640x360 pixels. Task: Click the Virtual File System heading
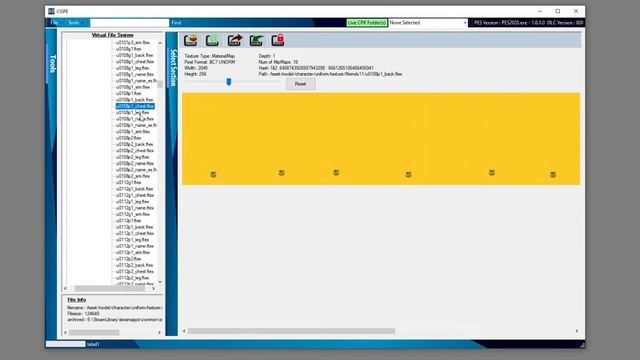(x=113, y=35)
